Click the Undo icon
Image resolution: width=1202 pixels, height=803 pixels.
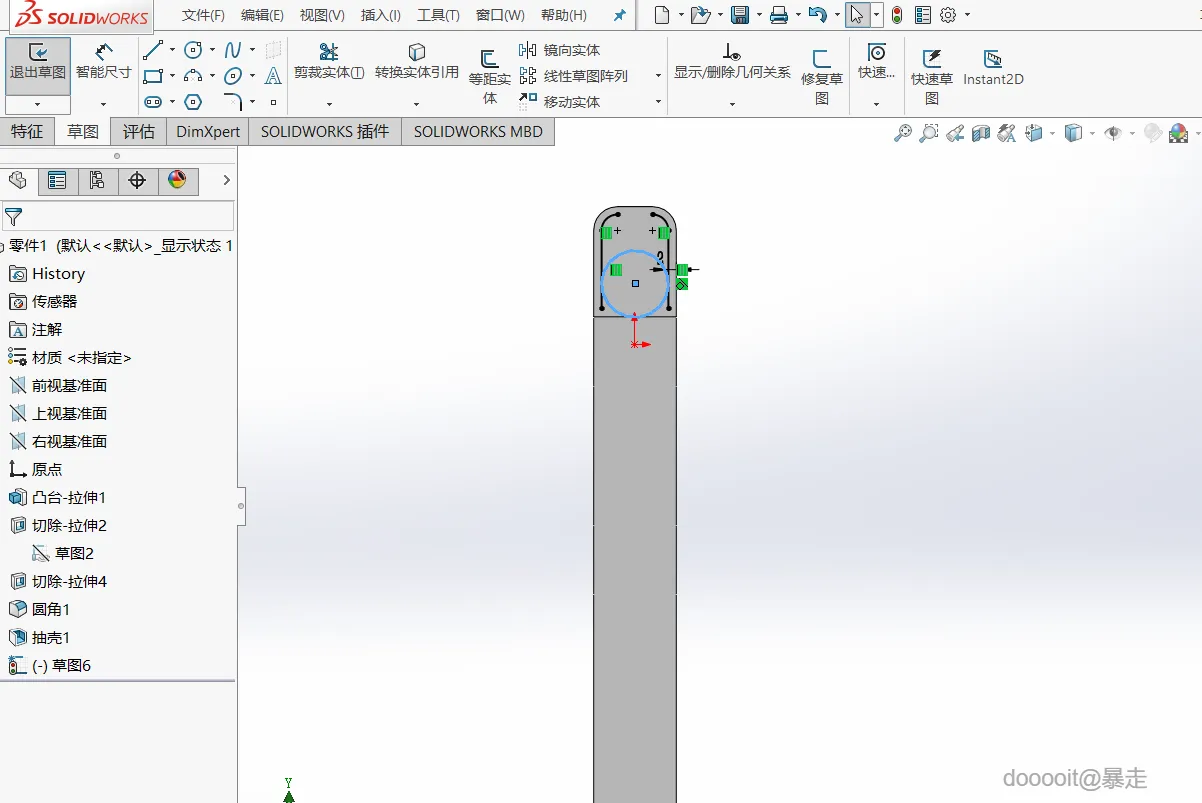[817, 15]
